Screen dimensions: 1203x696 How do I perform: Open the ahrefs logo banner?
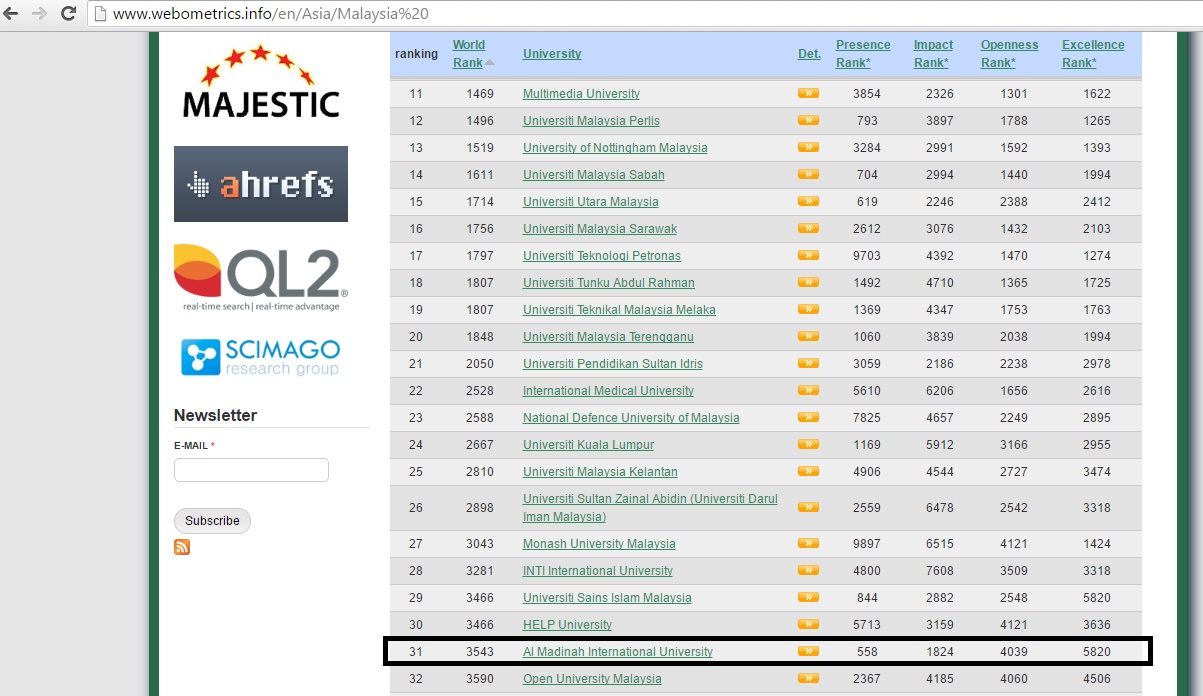pyautogui.click(x=261, y=184)
